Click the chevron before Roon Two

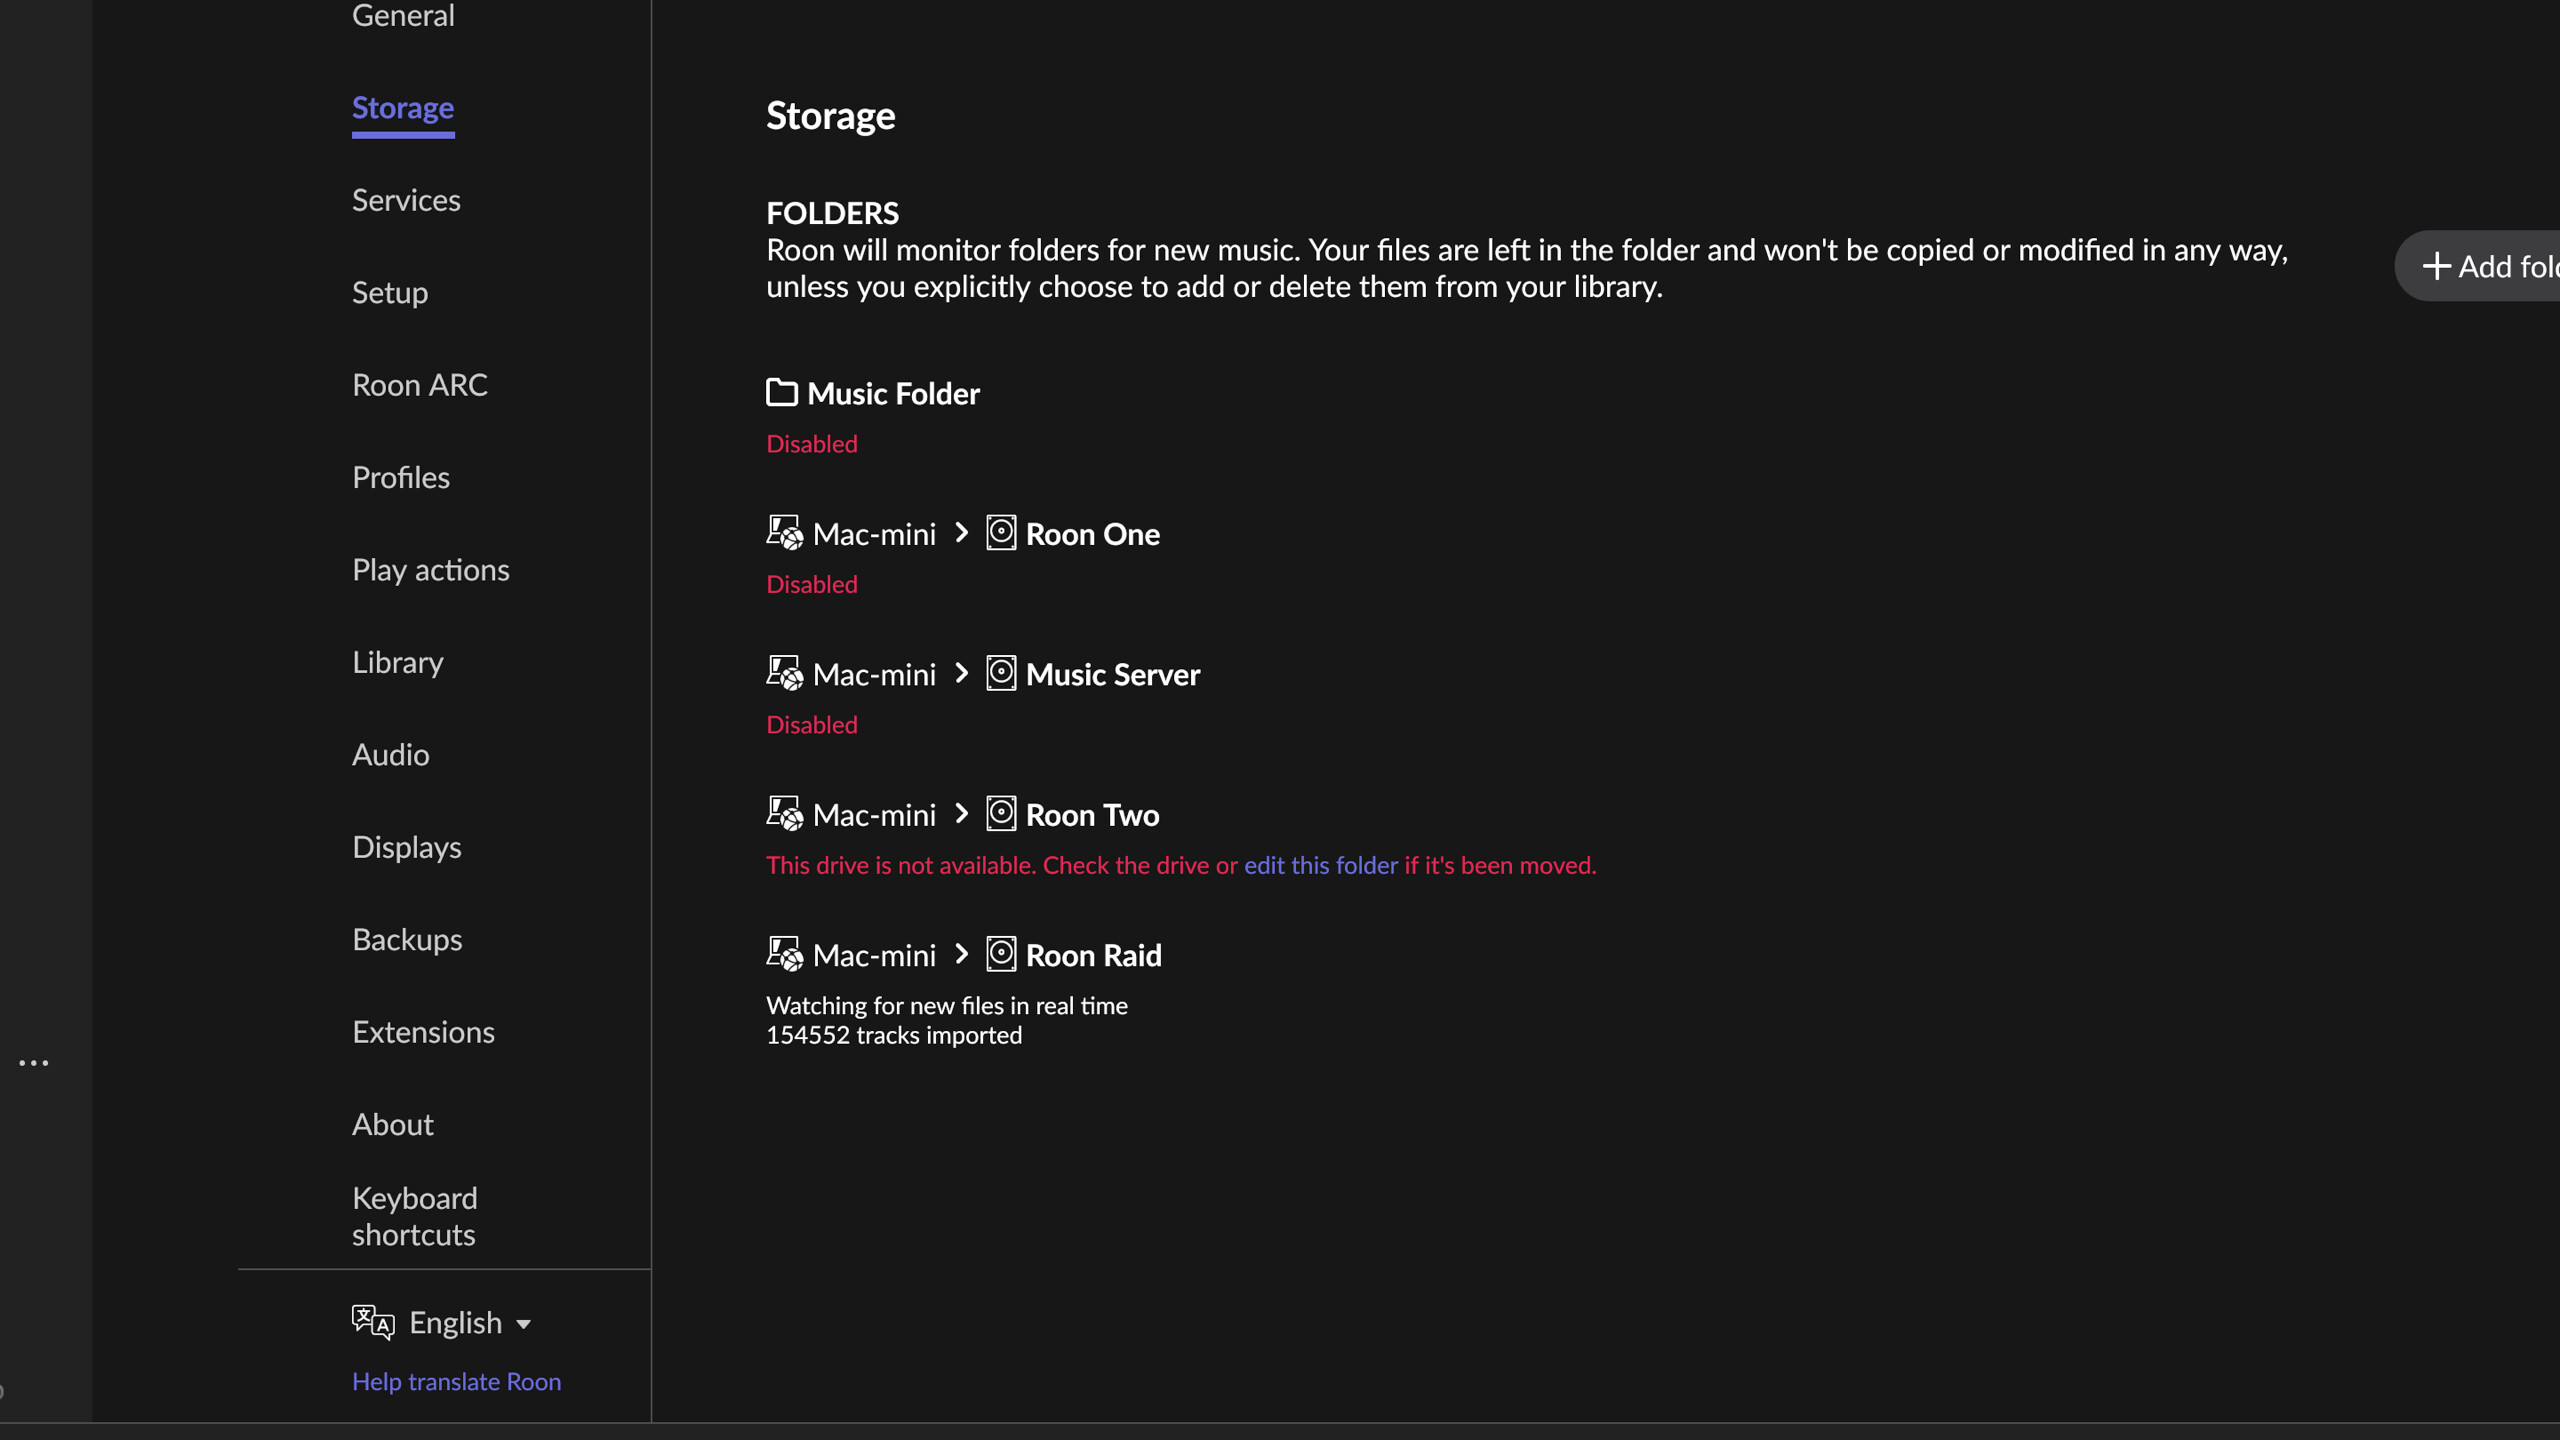pos(961,814)
